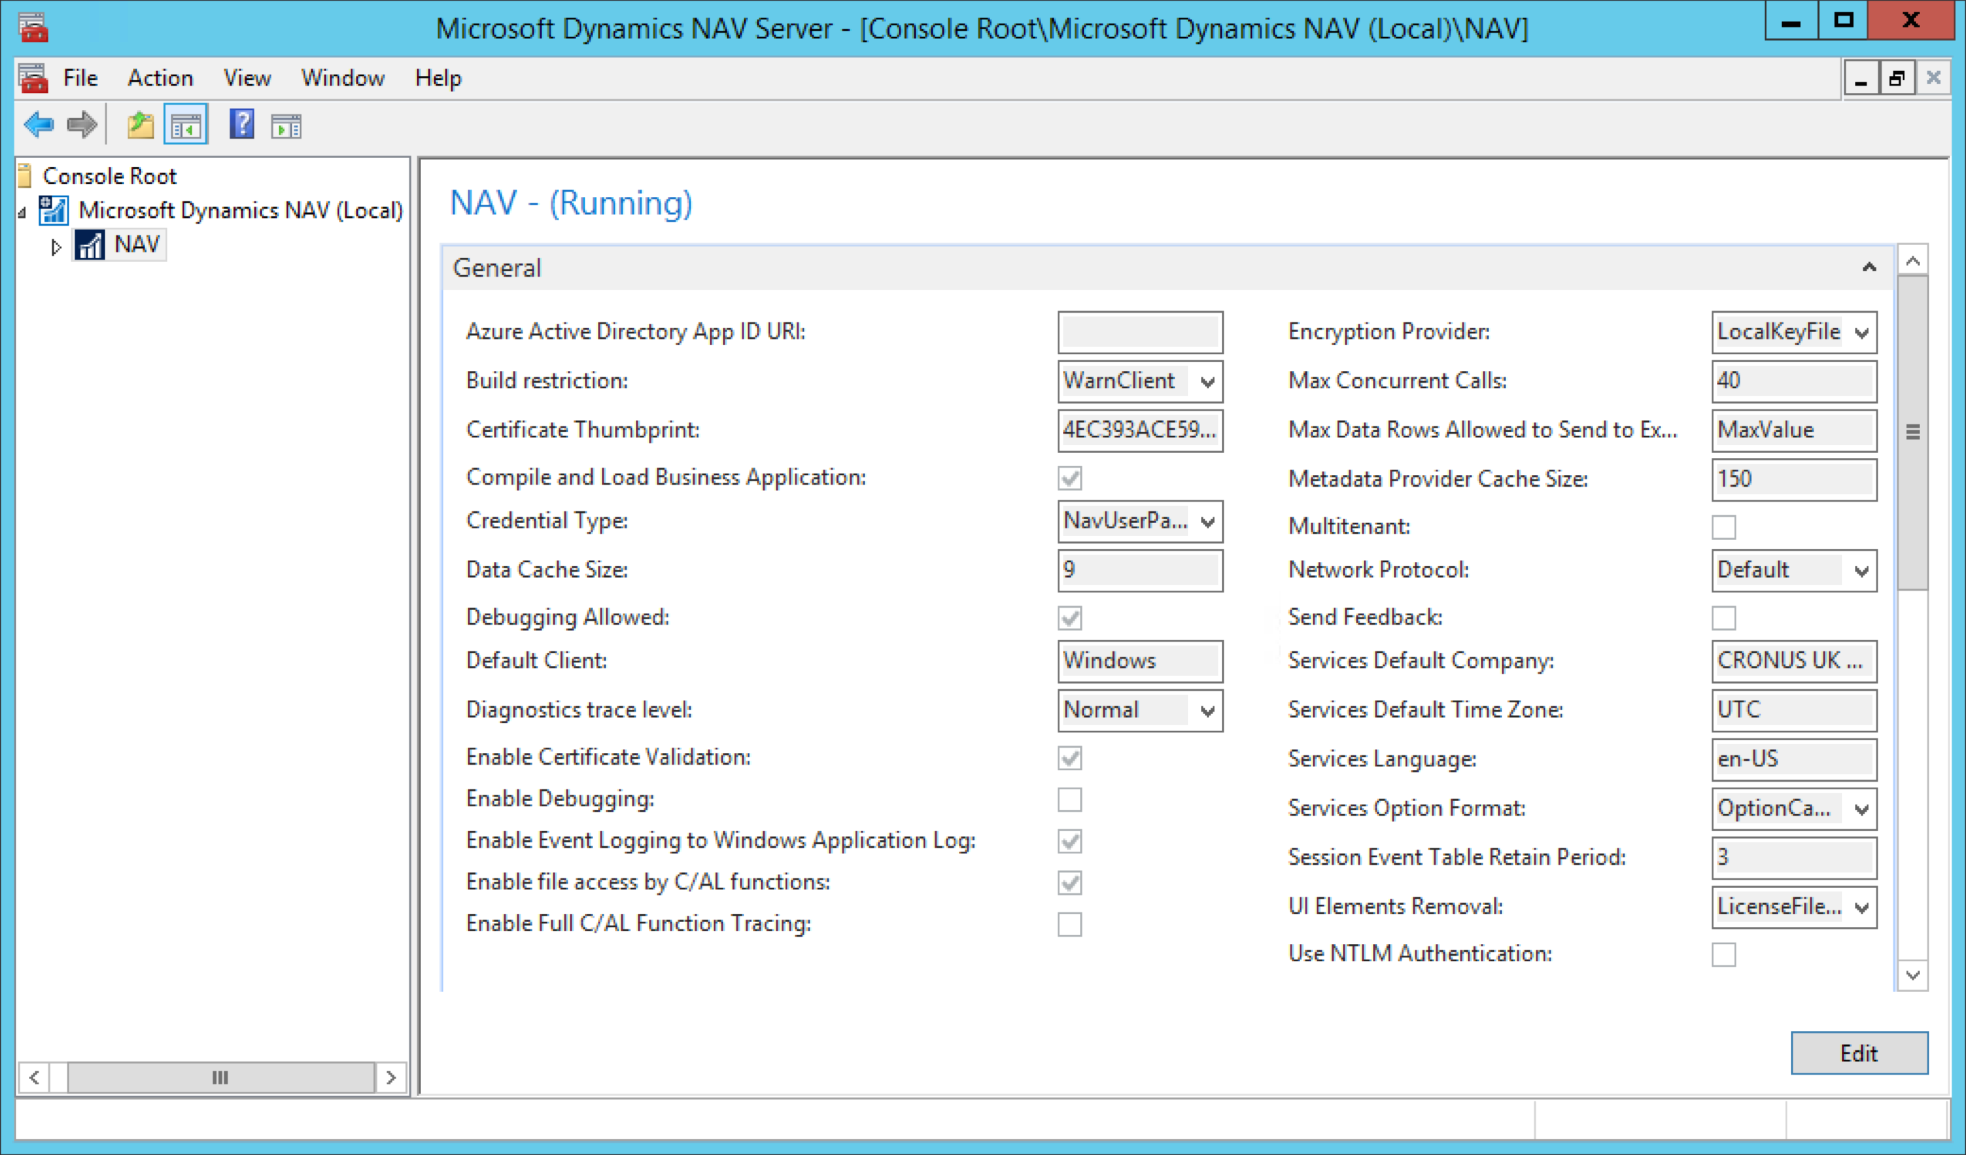Click the Services Default Time Zone field
The image size is (1966, 1155).
pyautogui.click(x=1794, y=710)
